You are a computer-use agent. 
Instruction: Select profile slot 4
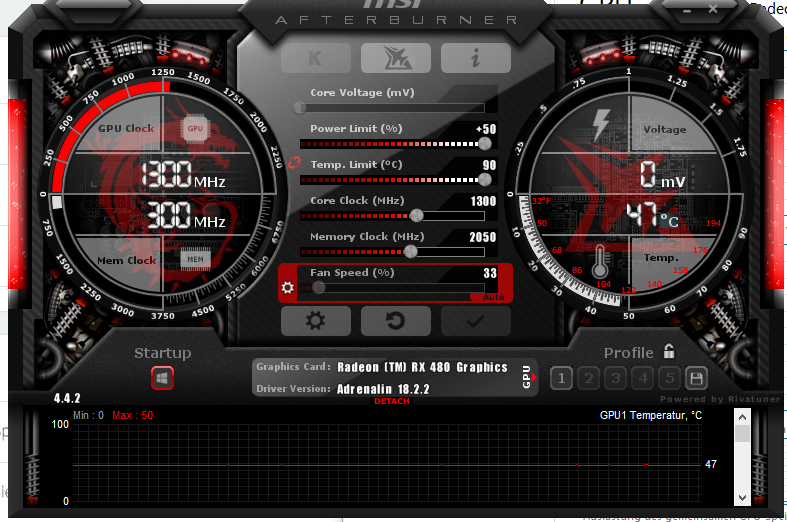point(643,378)
